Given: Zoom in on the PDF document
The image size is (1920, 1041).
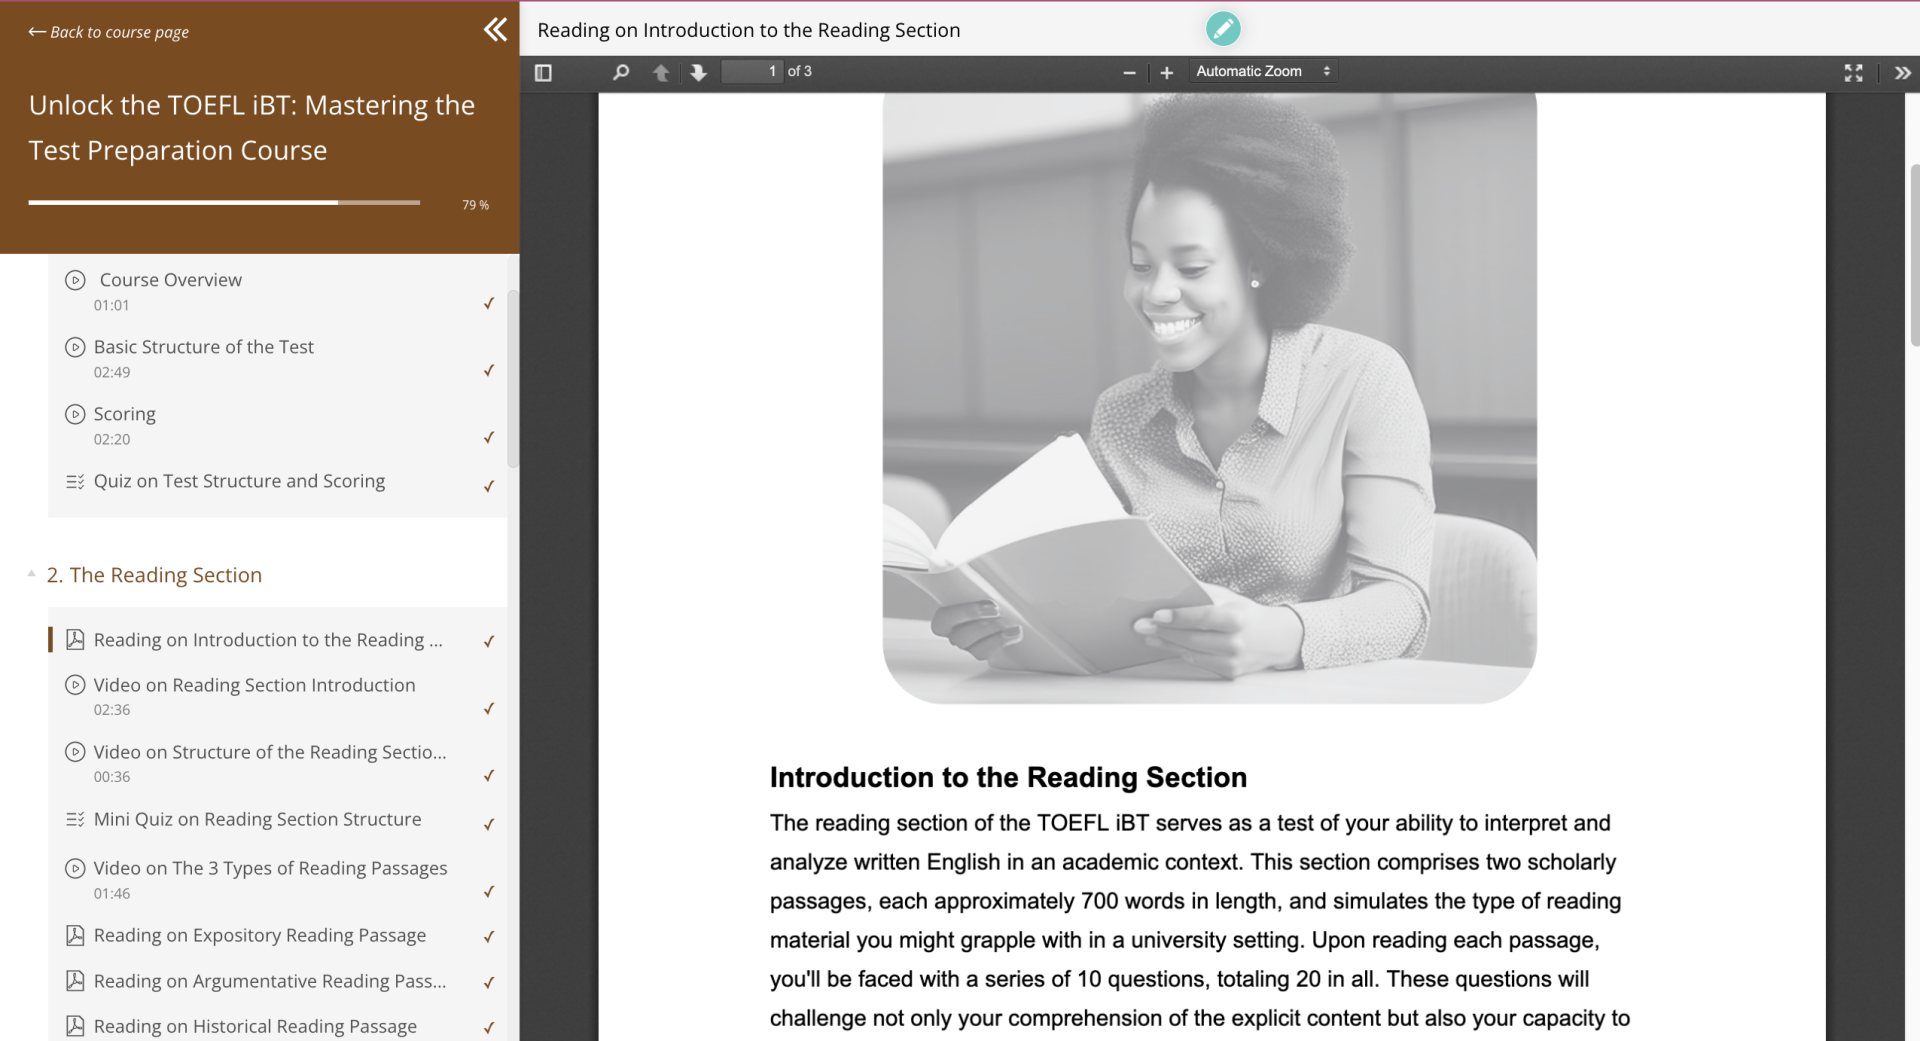Looking at the screenshot, I should pos(1166,72).
